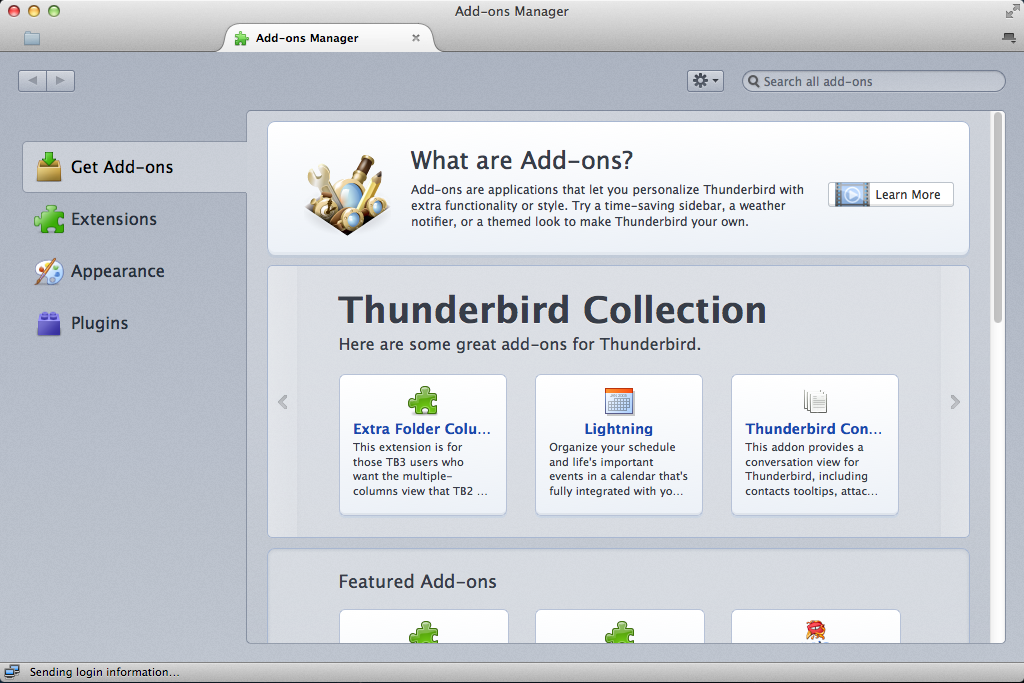Viewport: 1024px width, 683px height.
Task: Click the Featured Add-ons heading
Action: click(417, 582)
